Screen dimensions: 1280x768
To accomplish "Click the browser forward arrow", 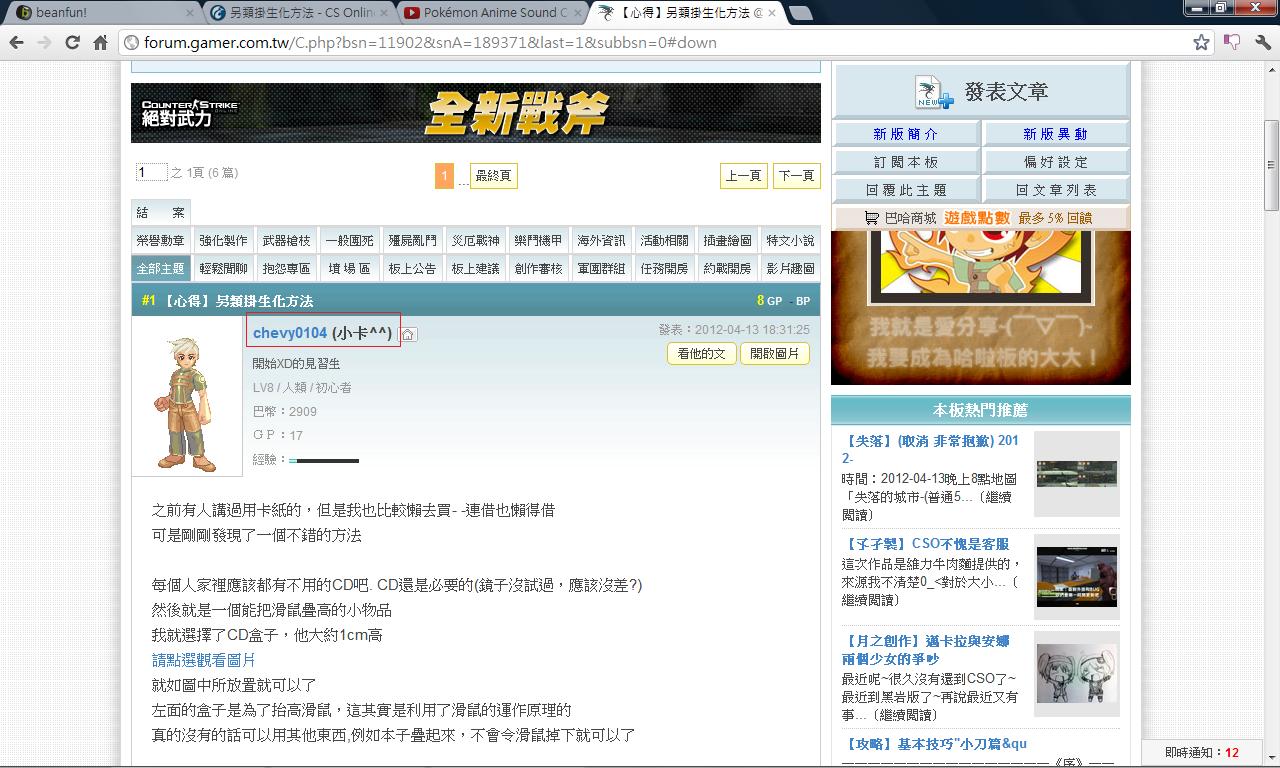I will (x=44, y=42).
